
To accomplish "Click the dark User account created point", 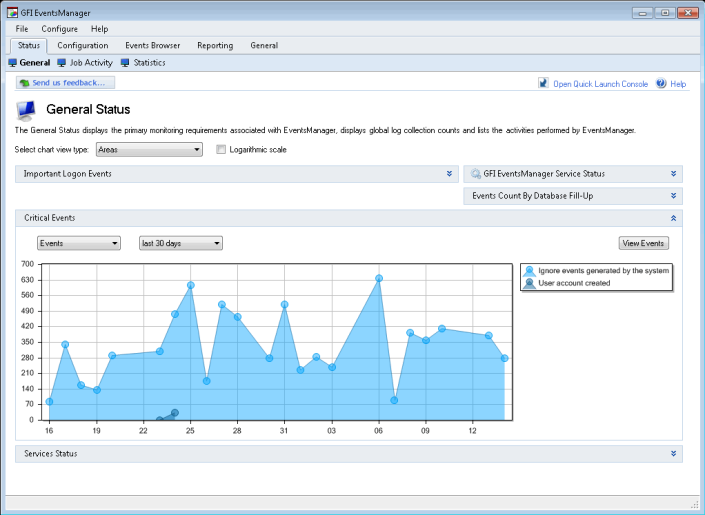I will tap(175, 413).
